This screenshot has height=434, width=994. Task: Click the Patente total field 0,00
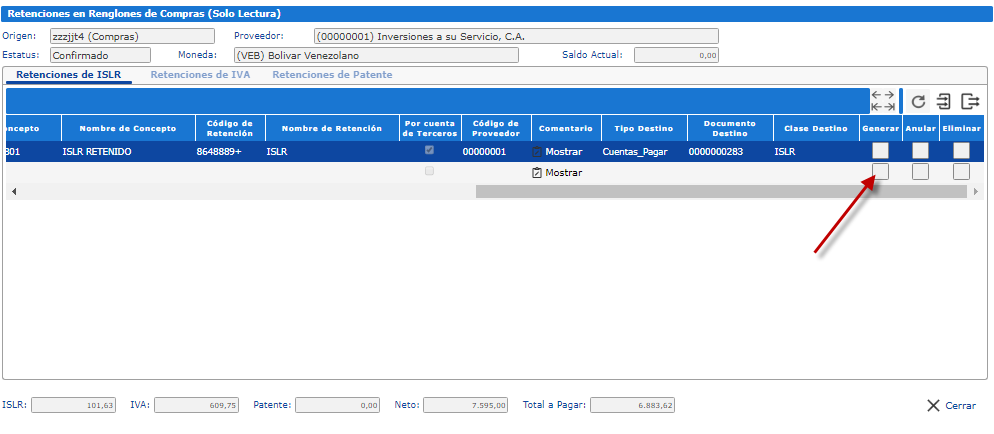338,405
